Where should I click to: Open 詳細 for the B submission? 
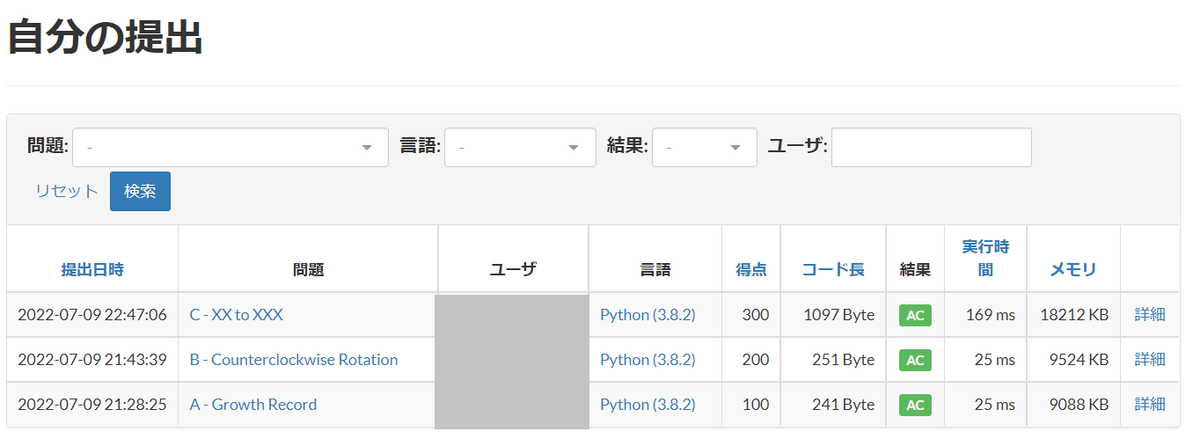[x=1150, y=359]
